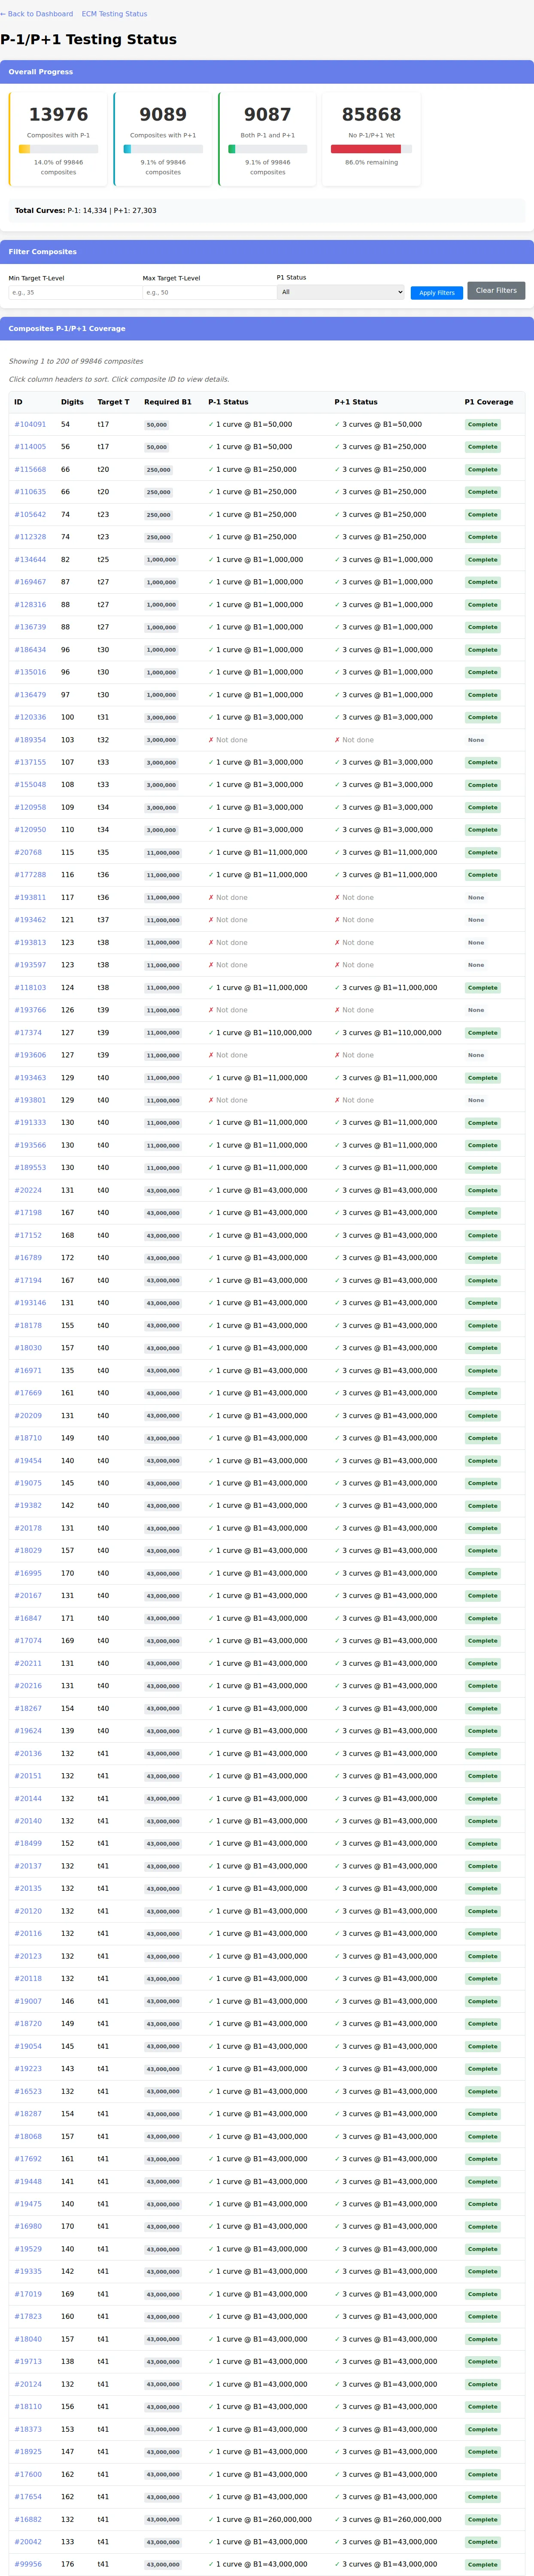The height and width of the screenshot is (2576, 534).
Task: Click '3 curves @ B1=260,000,000' in row #16882
Action: point(388,2519)
